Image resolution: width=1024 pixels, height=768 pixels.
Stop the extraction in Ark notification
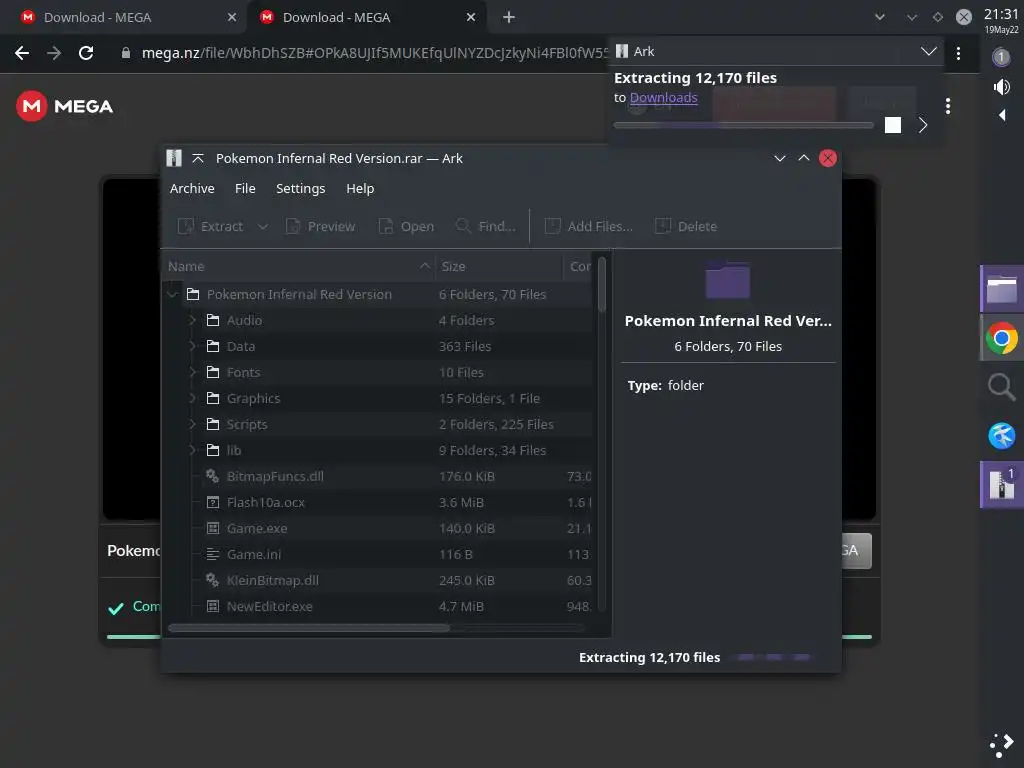tap(893, 125)
